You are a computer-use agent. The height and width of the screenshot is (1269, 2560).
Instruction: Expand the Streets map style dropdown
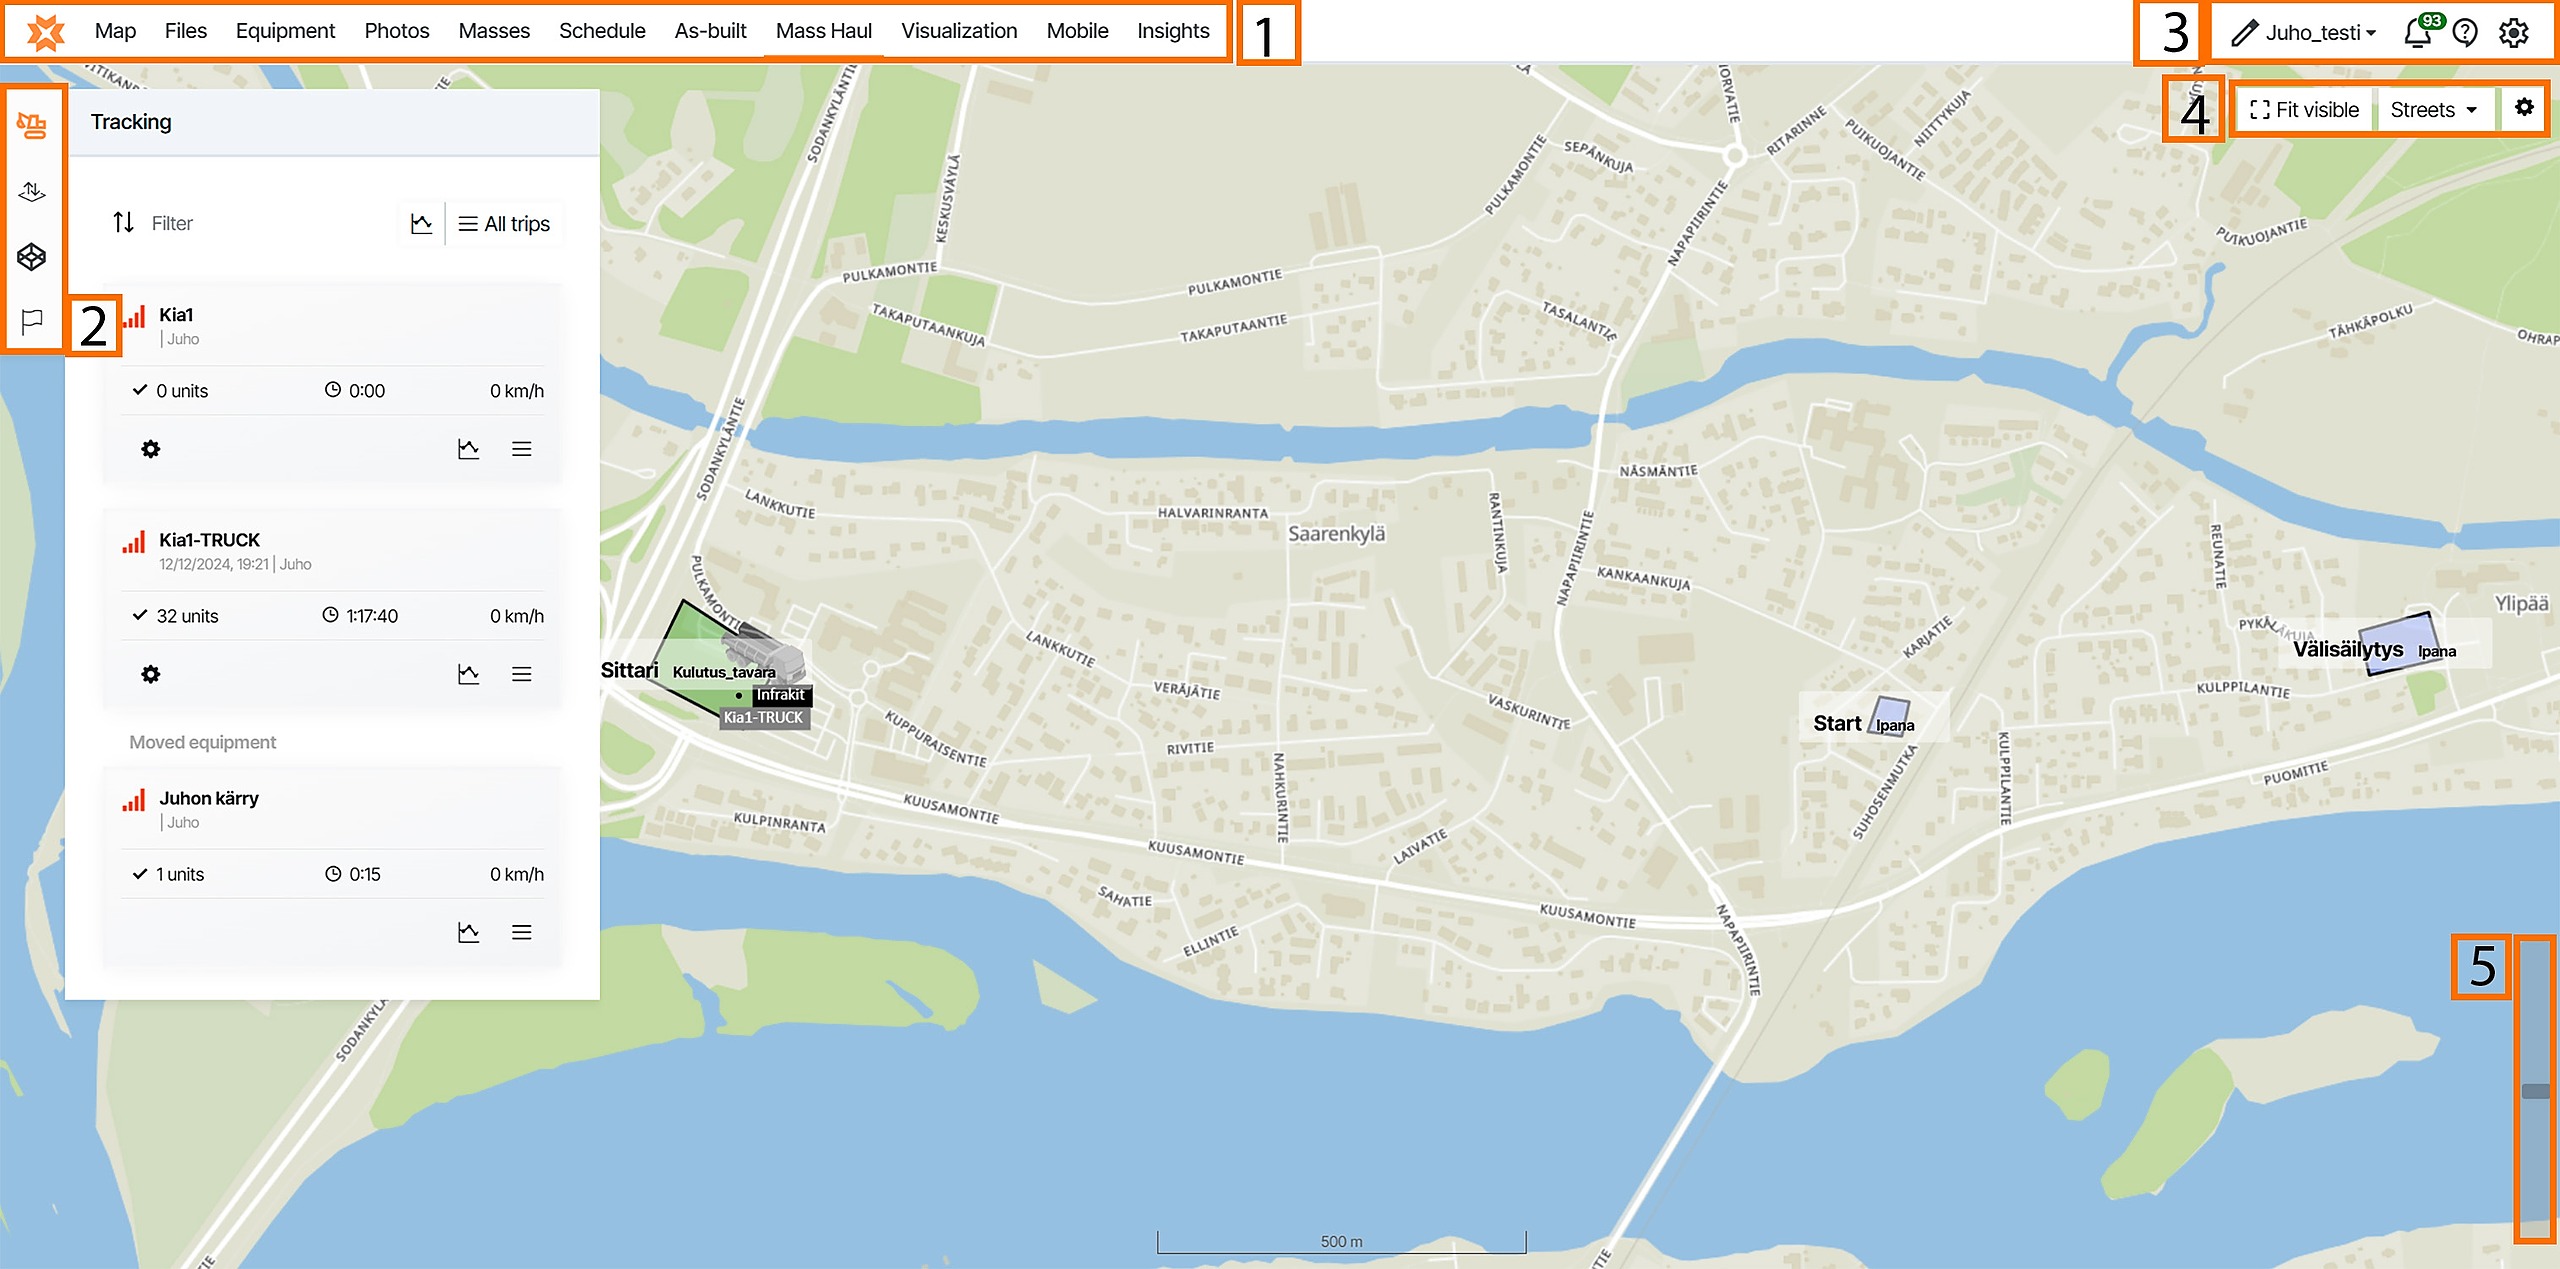tap(2433, 110)
